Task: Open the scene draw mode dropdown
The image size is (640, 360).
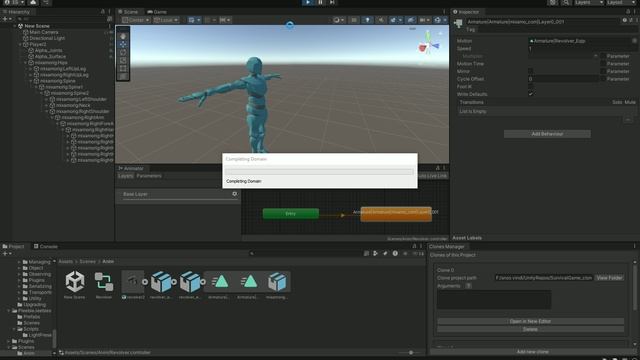Action: click(x=339, y=20)
